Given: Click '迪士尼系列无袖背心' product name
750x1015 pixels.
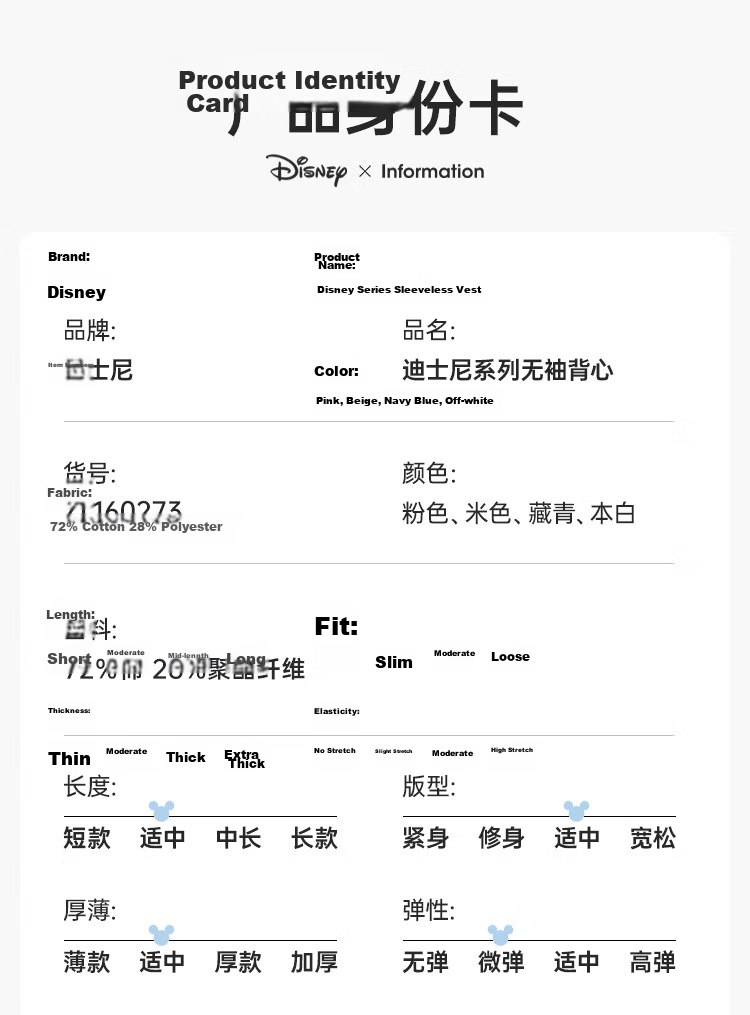Looking at the screenshot, I should 508,370.
